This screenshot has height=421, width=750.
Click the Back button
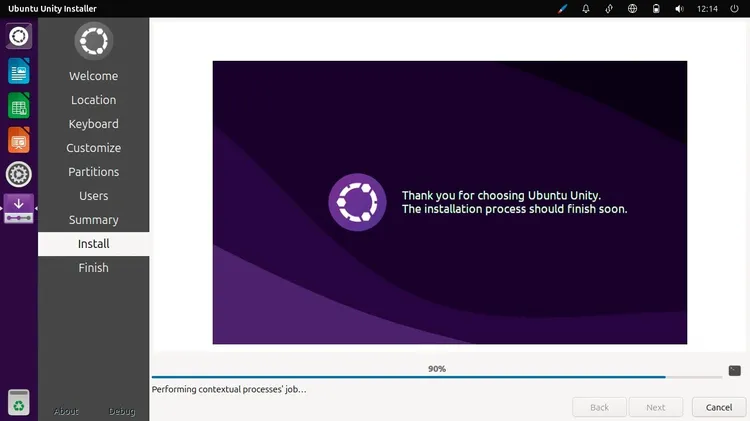point(599,407)
